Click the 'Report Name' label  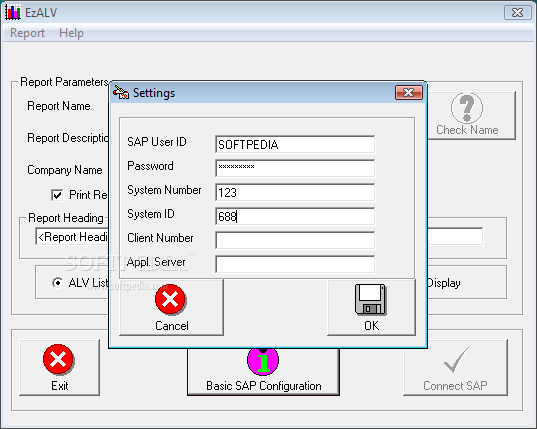click(x=59, y=106)
